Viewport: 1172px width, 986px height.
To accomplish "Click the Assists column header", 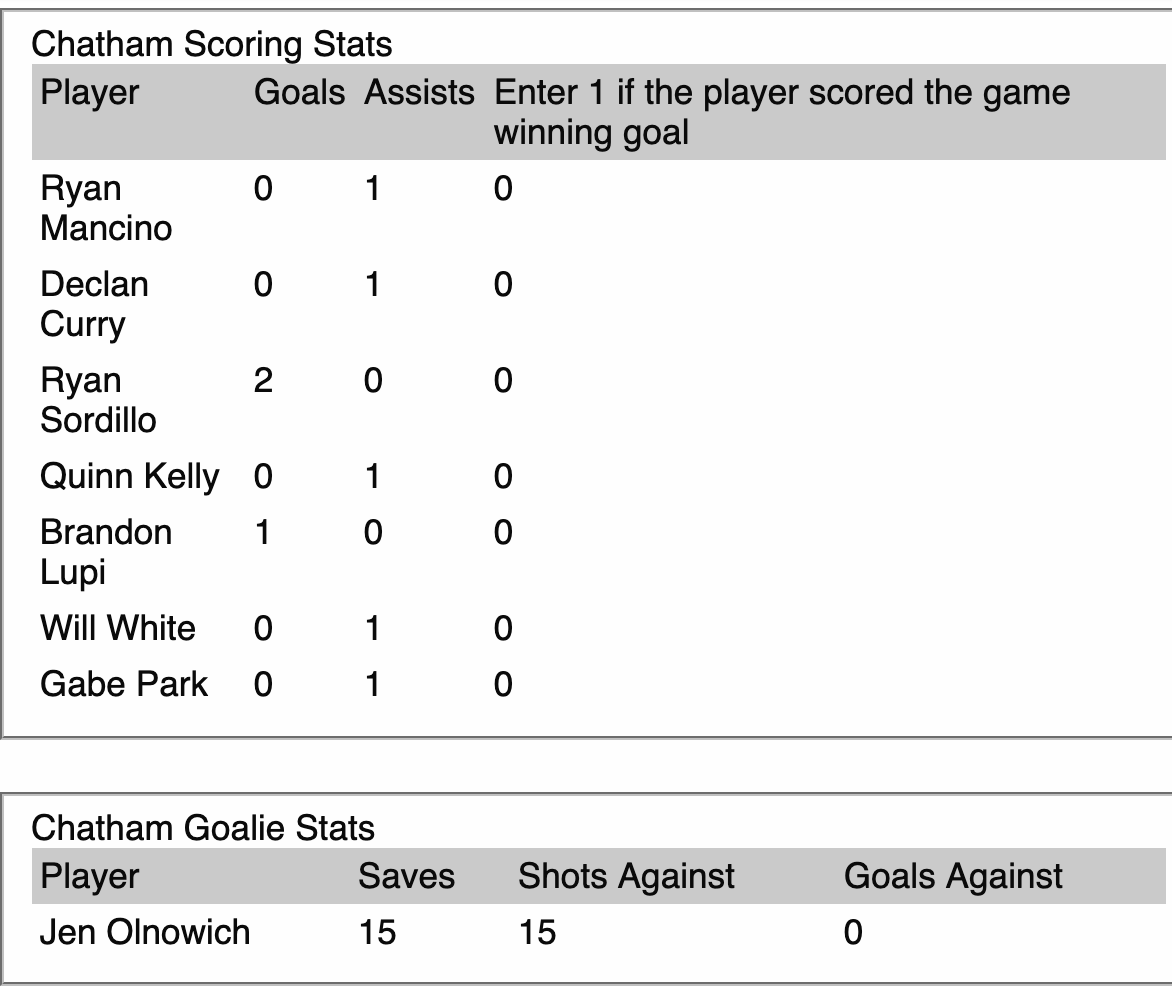I will tap(419, 93).
